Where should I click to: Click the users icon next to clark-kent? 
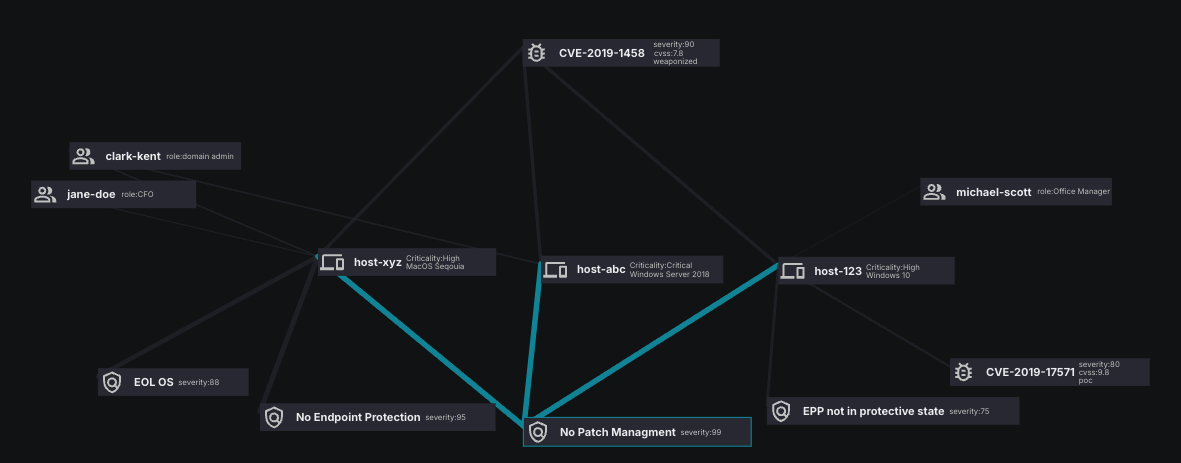[83, 156]
